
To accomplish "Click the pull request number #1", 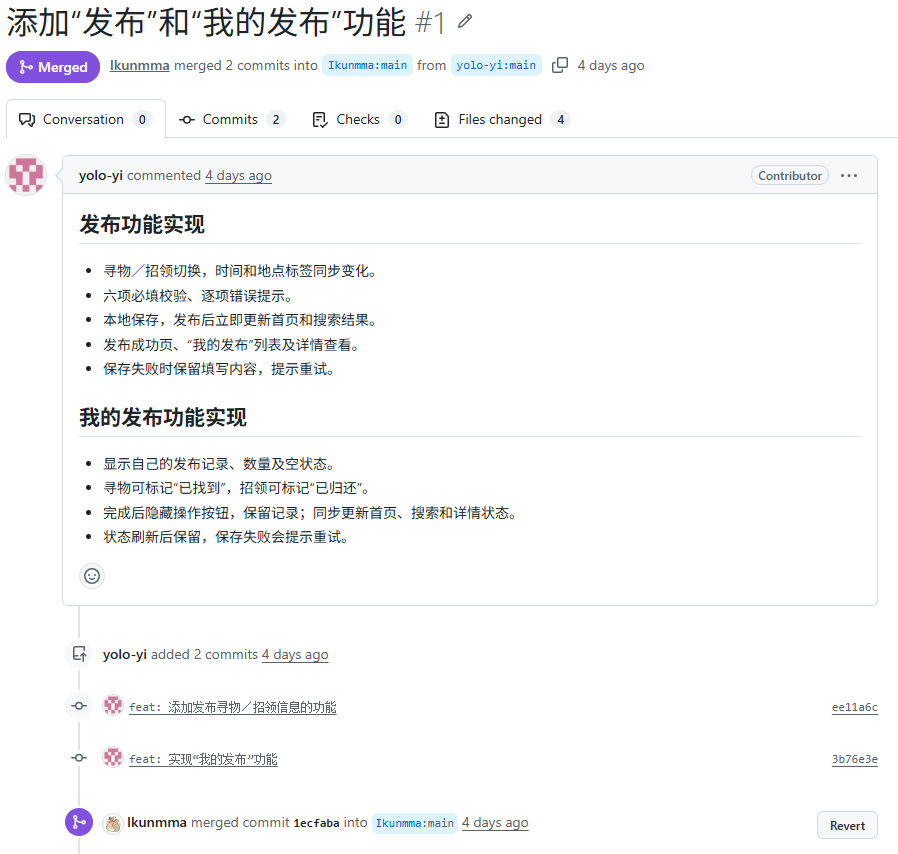I will [430, 23].
